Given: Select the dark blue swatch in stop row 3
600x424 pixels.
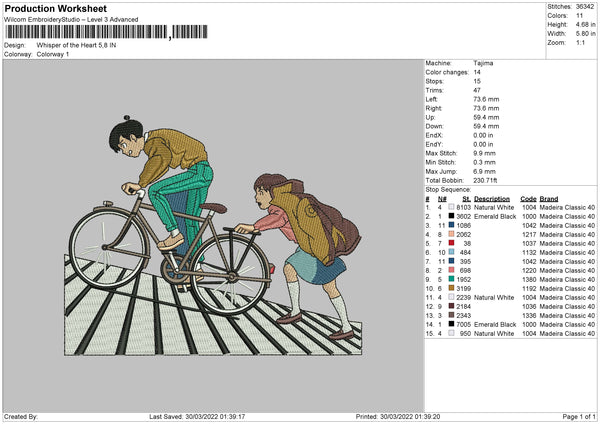Looking at the screenshot, I should [x=452, y=225].
